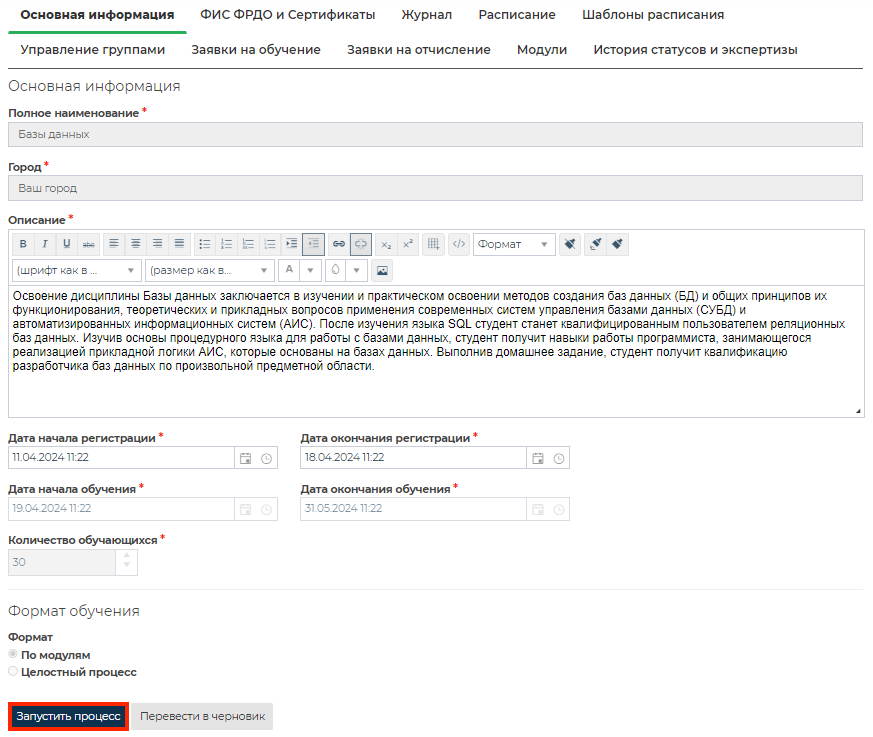Toggle bold formatting in description editor

click(23, 244)
